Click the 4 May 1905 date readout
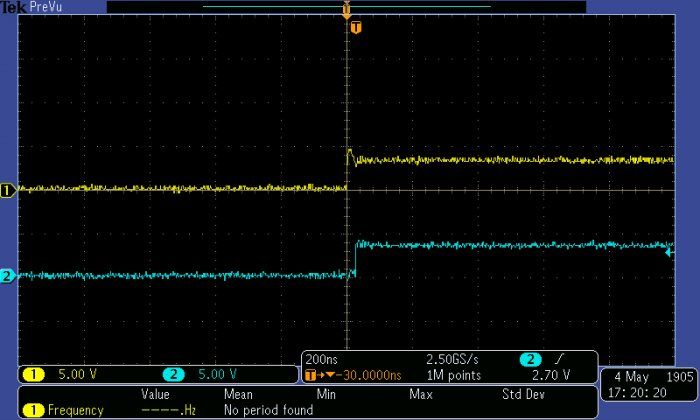This screenshot has width=700, height=420. (654, 377)
